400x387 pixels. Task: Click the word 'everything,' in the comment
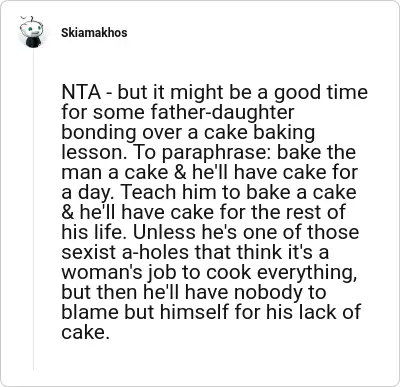[305, 272]
